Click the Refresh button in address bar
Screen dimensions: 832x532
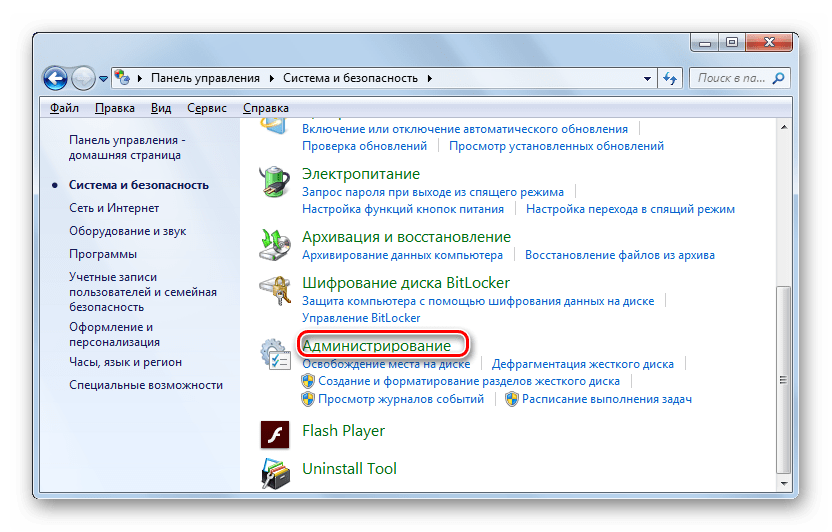[670, 79]
